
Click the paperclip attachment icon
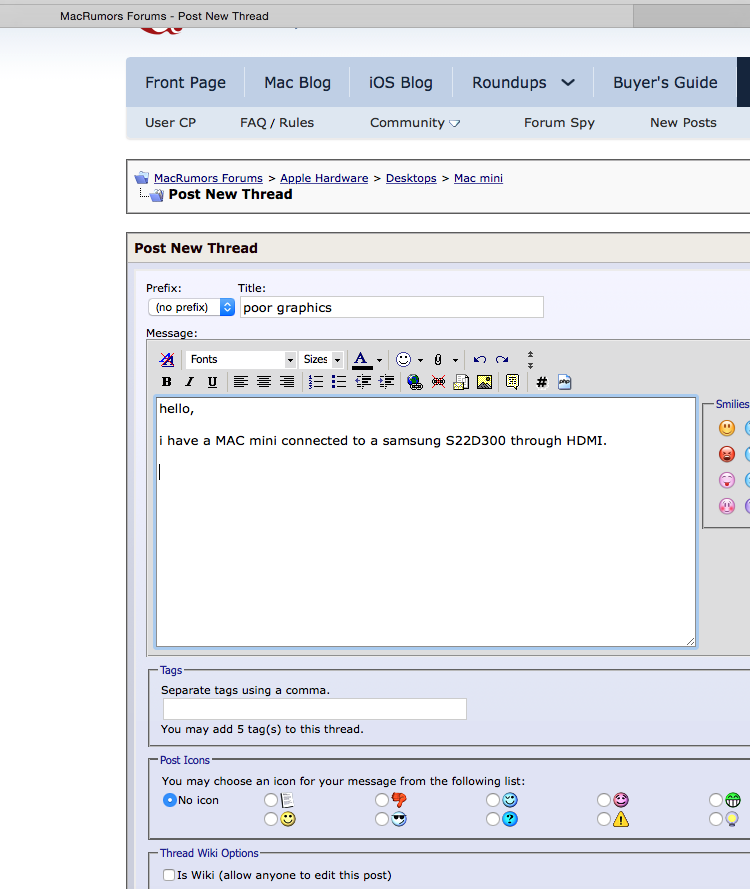pos(438,359)
